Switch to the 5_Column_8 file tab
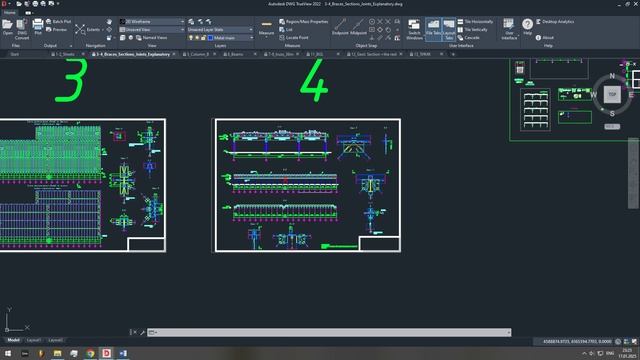 click(196, 54)
